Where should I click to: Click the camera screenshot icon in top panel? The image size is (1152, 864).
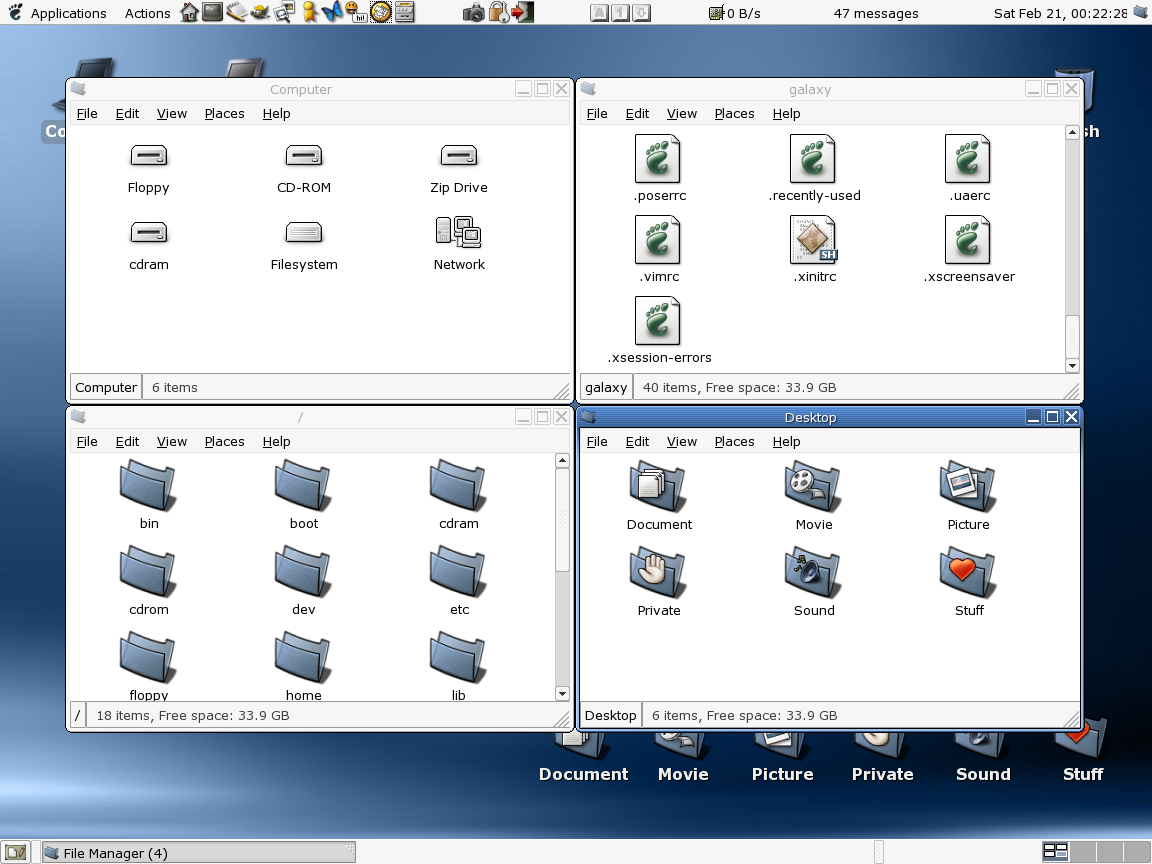(474, 13)
